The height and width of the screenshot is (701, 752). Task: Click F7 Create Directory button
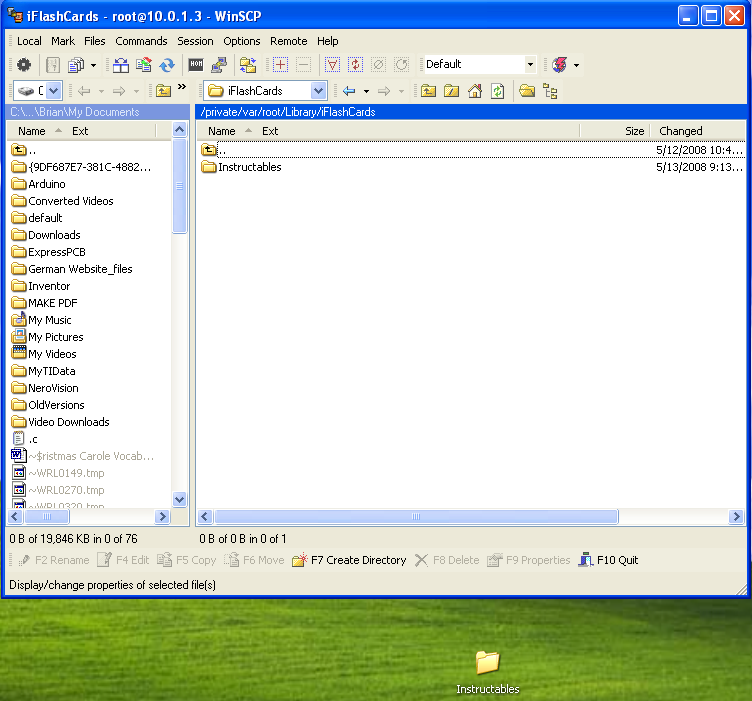click(349, 560)
